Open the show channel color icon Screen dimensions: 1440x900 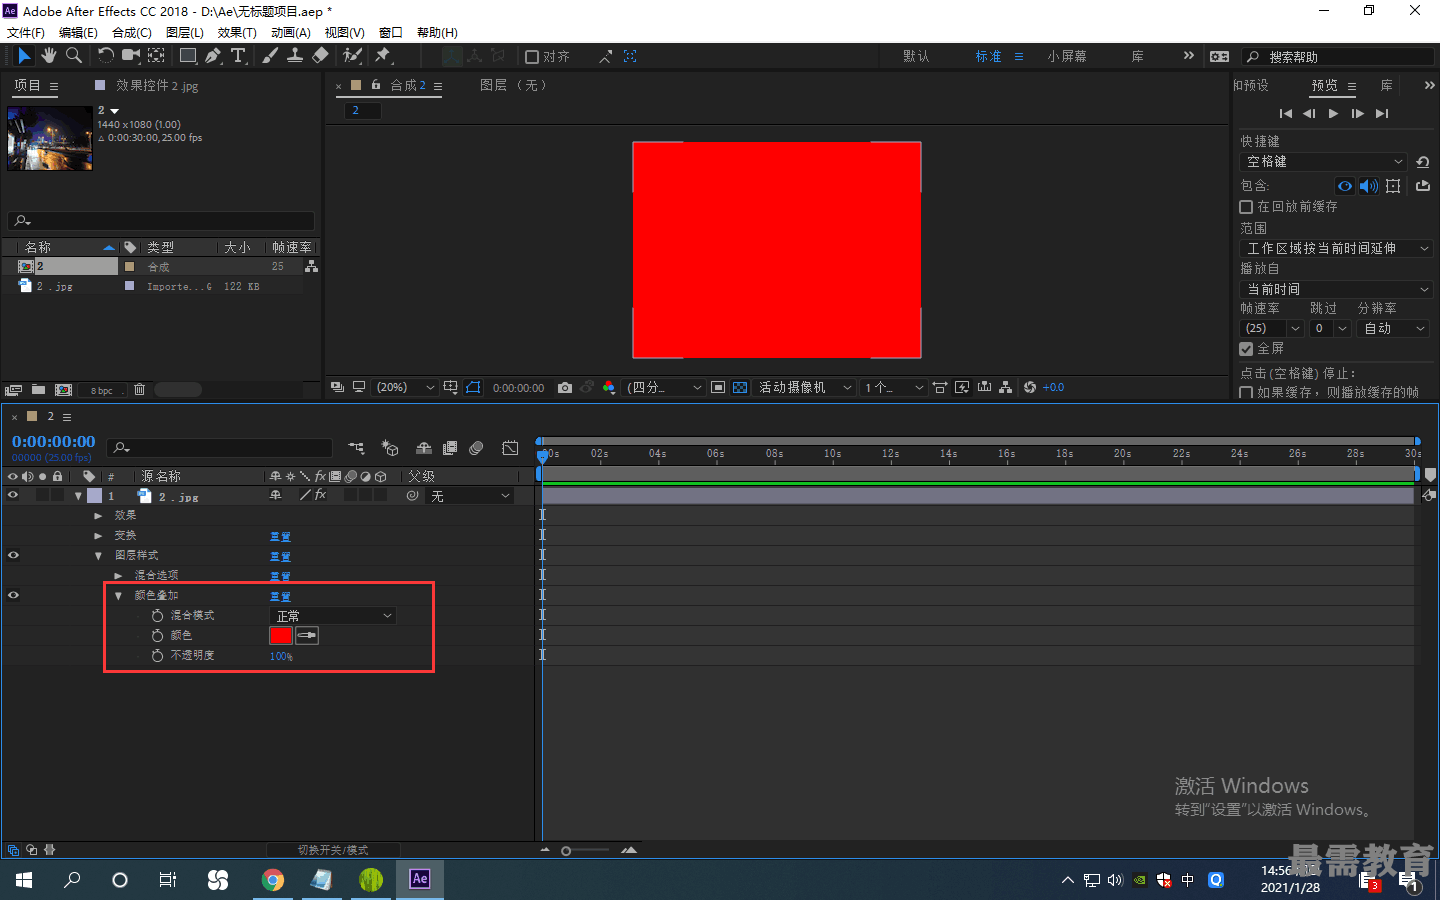coord(608,388)
